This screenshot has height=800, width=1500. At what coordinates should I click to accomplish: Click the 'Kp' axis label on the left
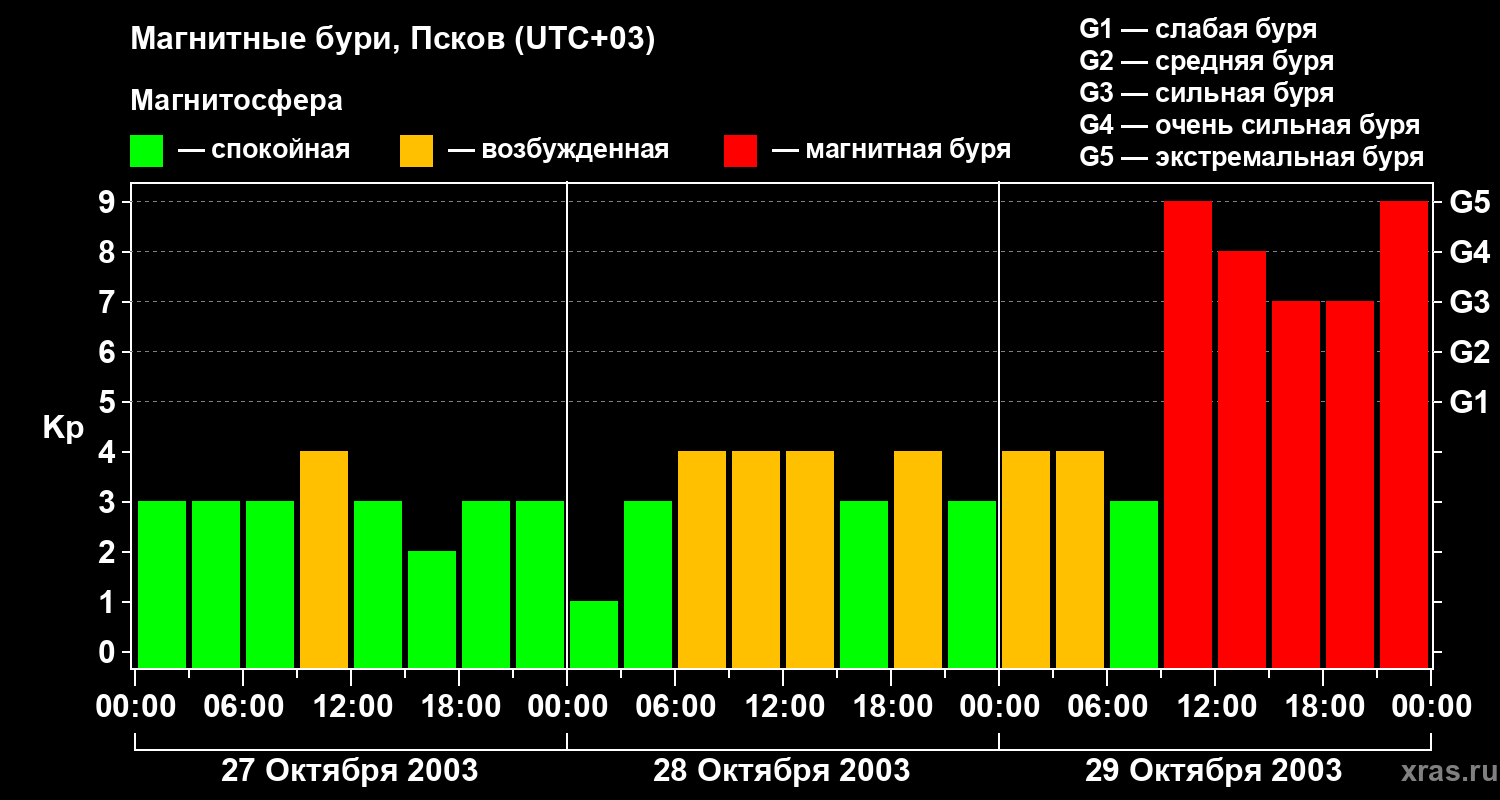[x=63, y=428]
